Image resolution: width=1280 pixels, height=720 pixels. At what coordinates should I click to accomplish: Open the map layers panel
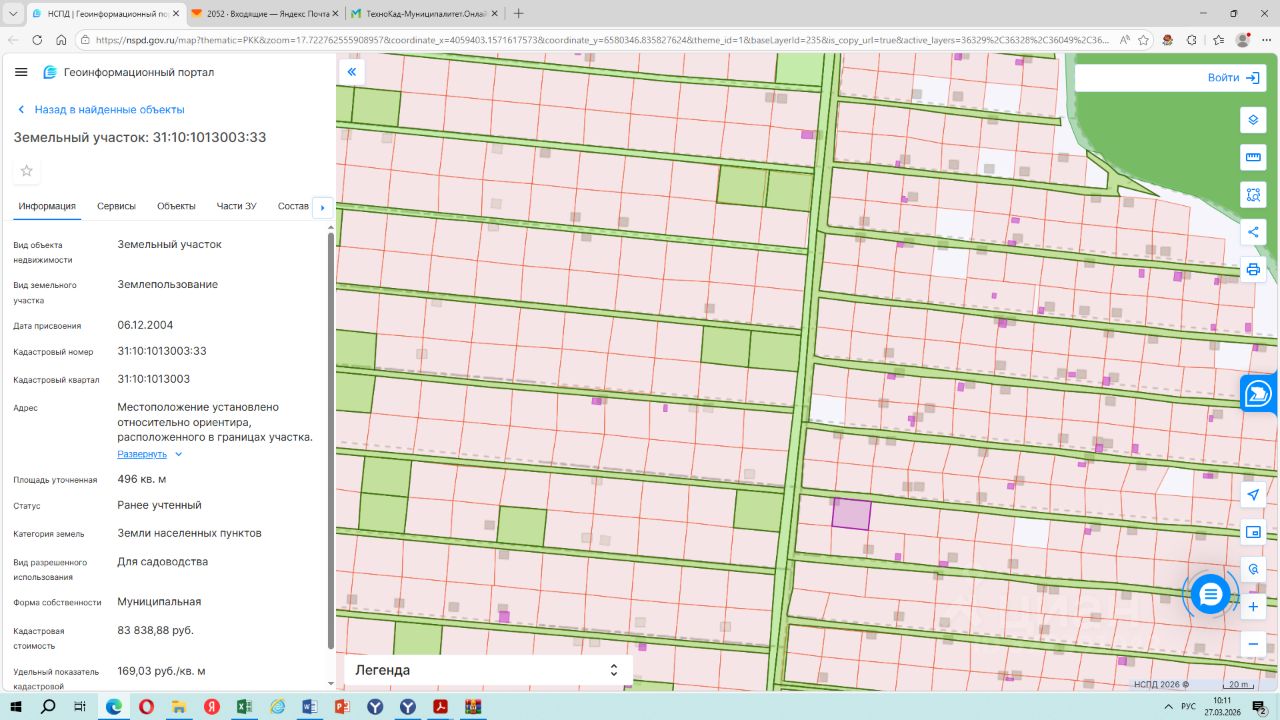click(x=1253, y=120)
